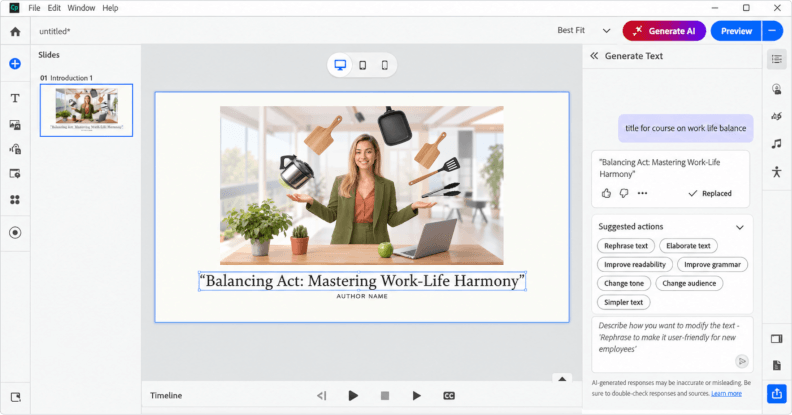792x415 pixels.
Task: Toggle closed captions CC button
Action: pyautogui.click(x=449, y=396)
